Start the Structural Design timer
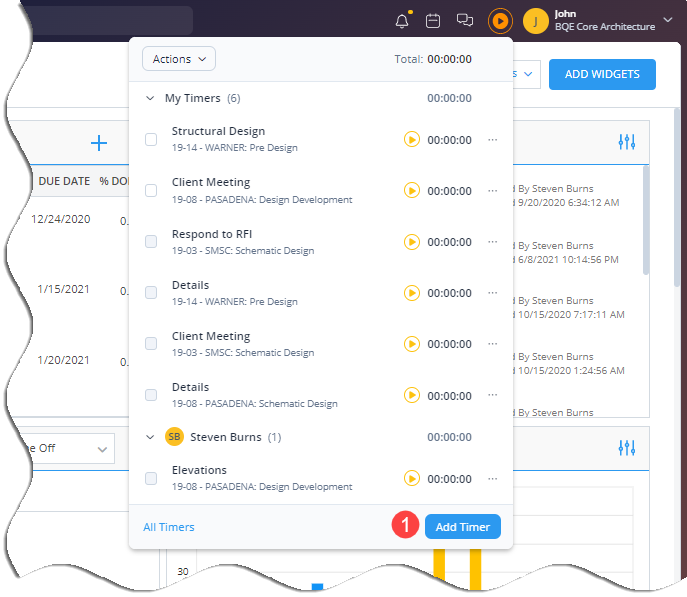The height and width of the screenshot is (597, 687). tap(411, 140)
